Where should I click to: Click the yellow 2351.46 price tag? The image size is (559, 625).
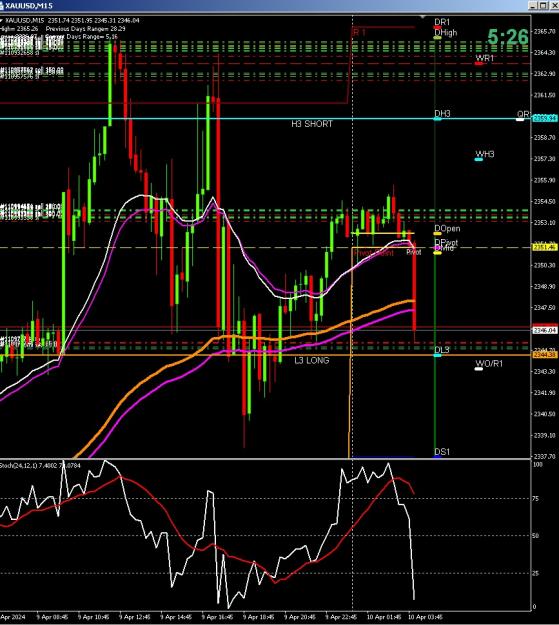545,248
